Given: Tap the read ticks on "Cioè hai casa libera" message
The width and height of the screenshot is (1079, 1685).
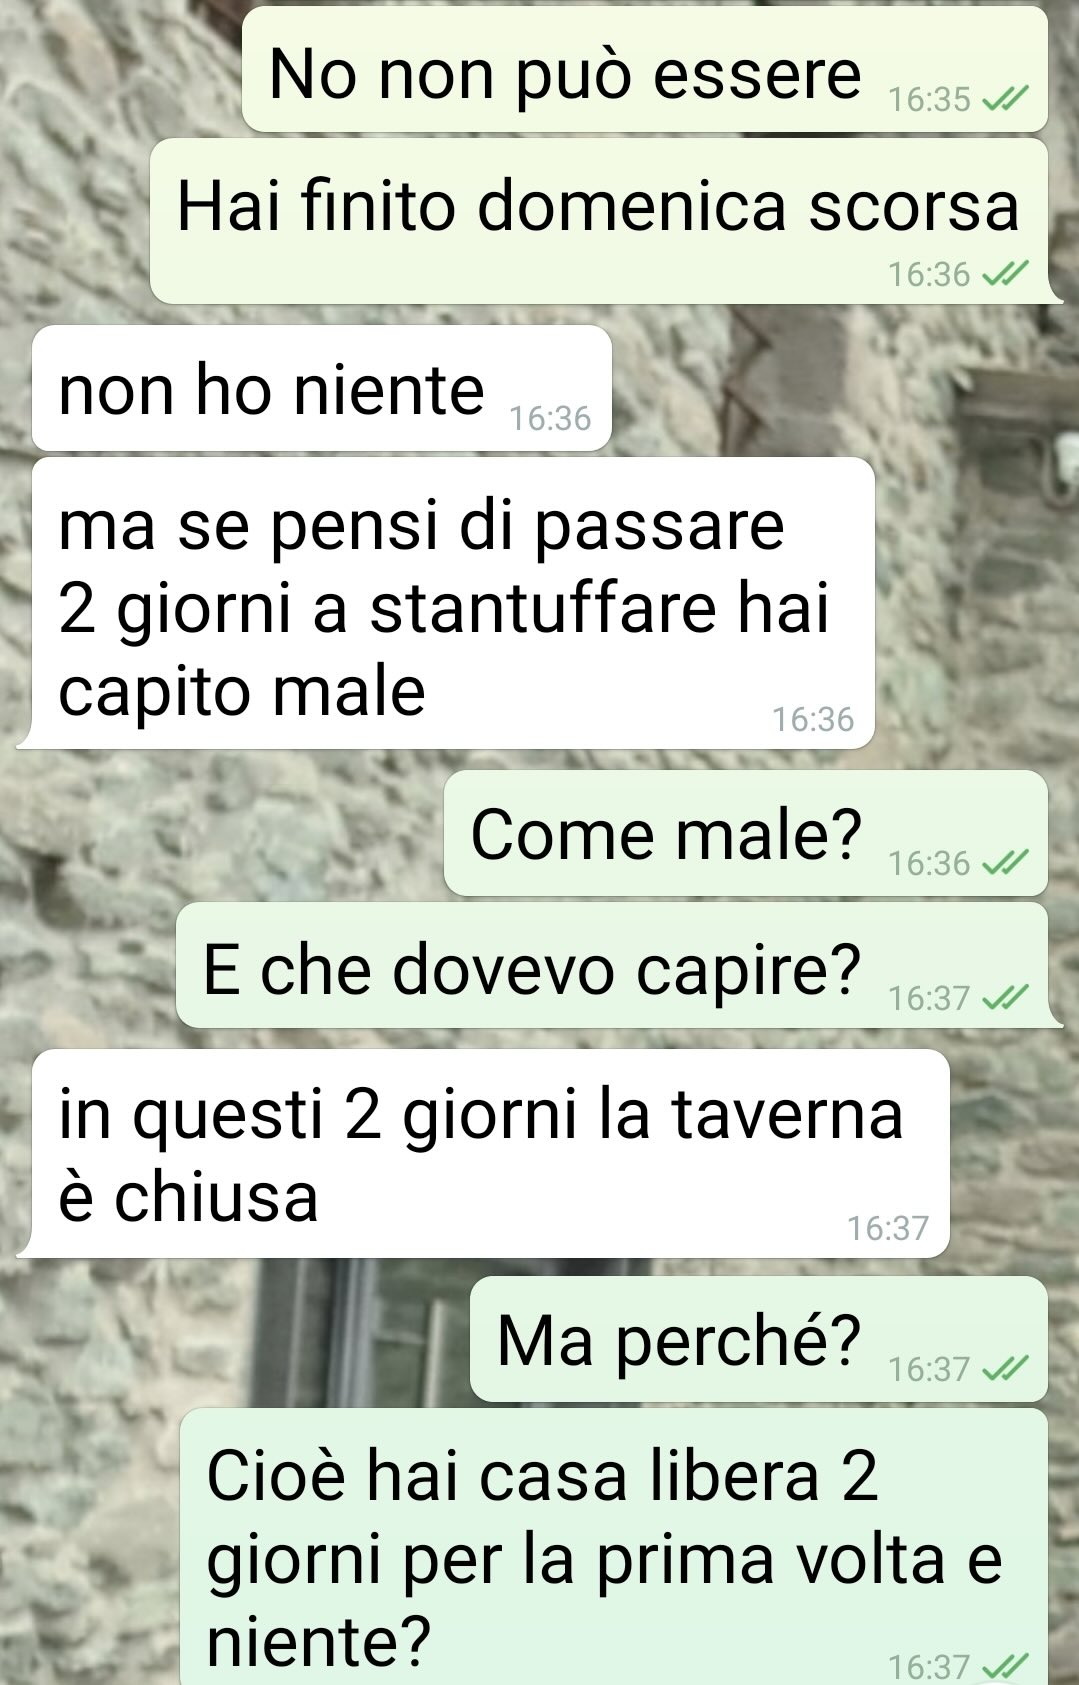Looking at the screenshot, I should click(1005, 1665).
